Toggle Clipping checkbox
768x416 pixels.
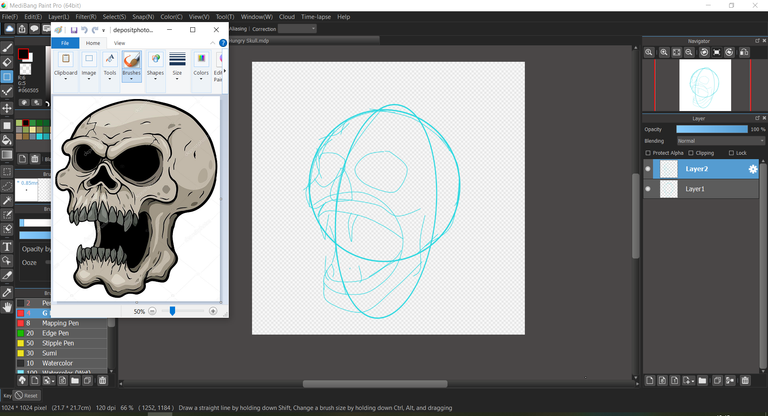pos(691,153)
